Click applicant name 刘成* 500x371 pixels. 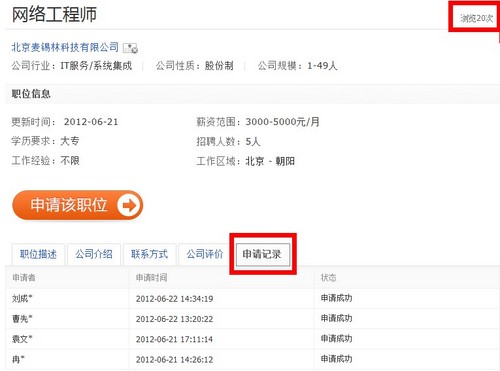[x=22, y=299]
